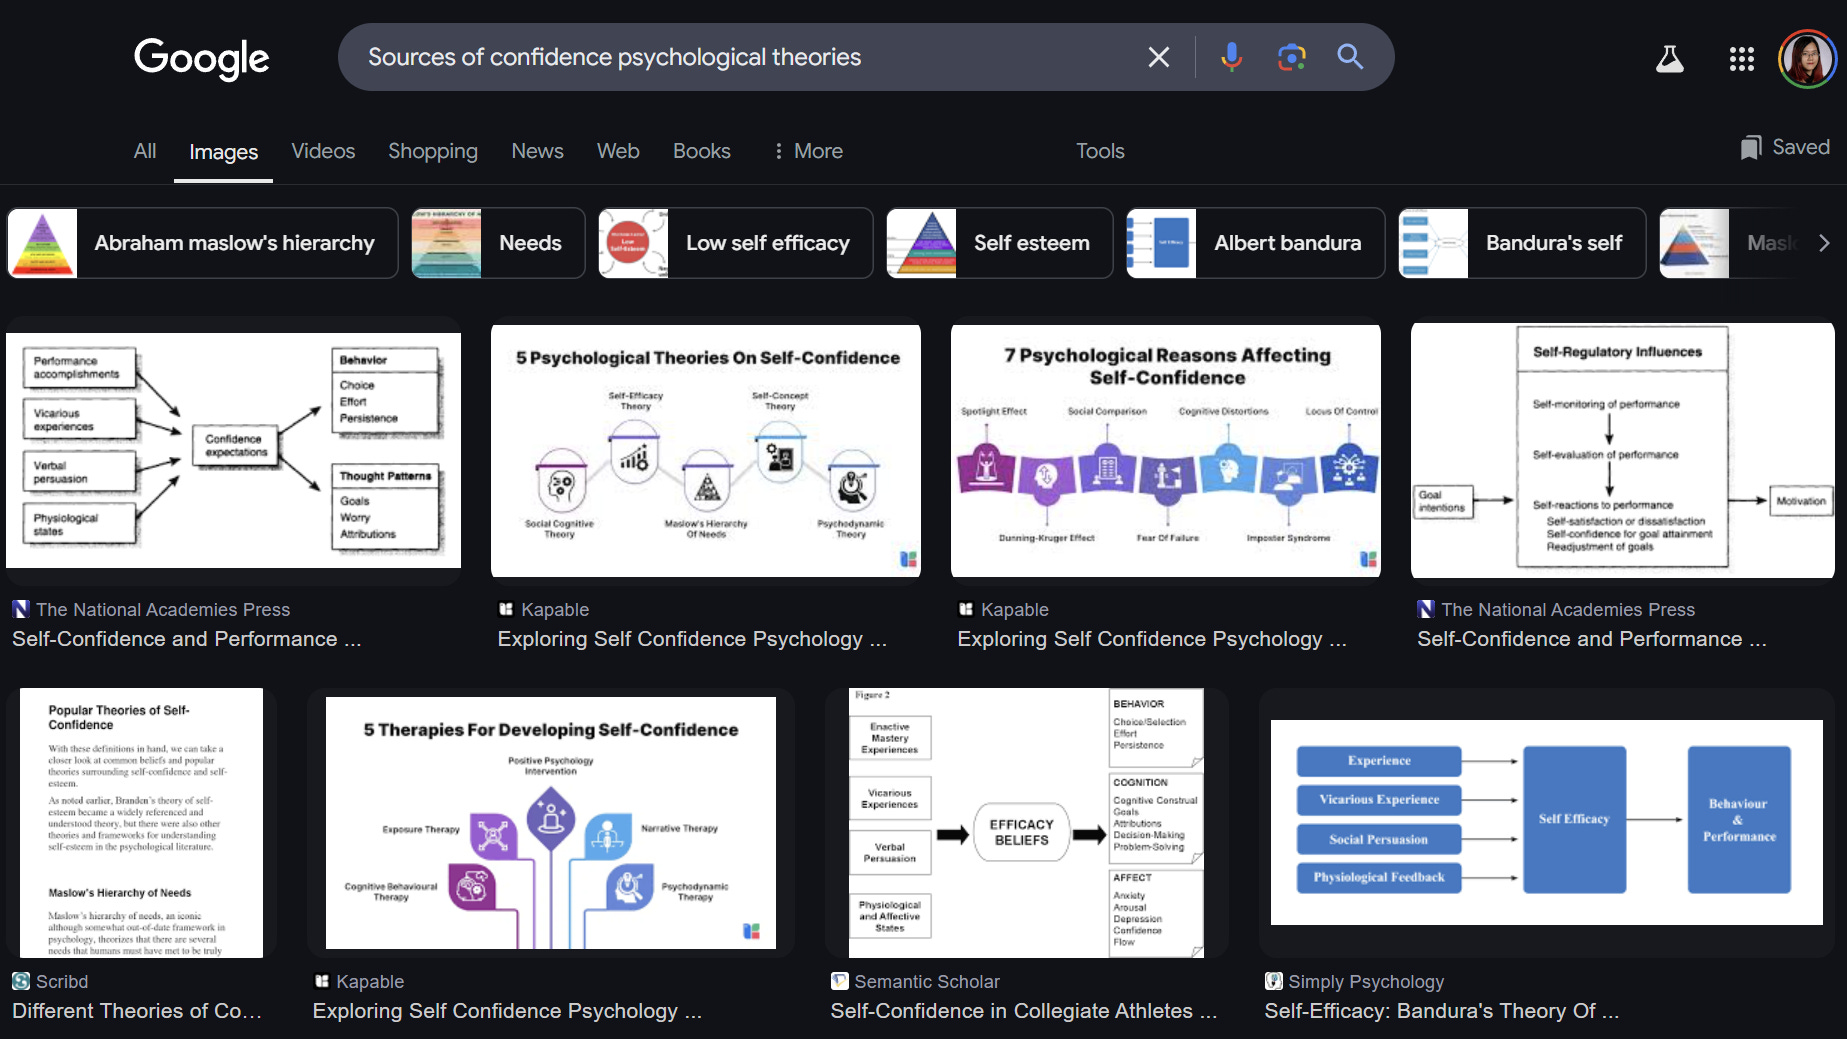Filter by Self esteem chip
The height and width of the screenshot is (1039, 1847).
tap(999, 243)
